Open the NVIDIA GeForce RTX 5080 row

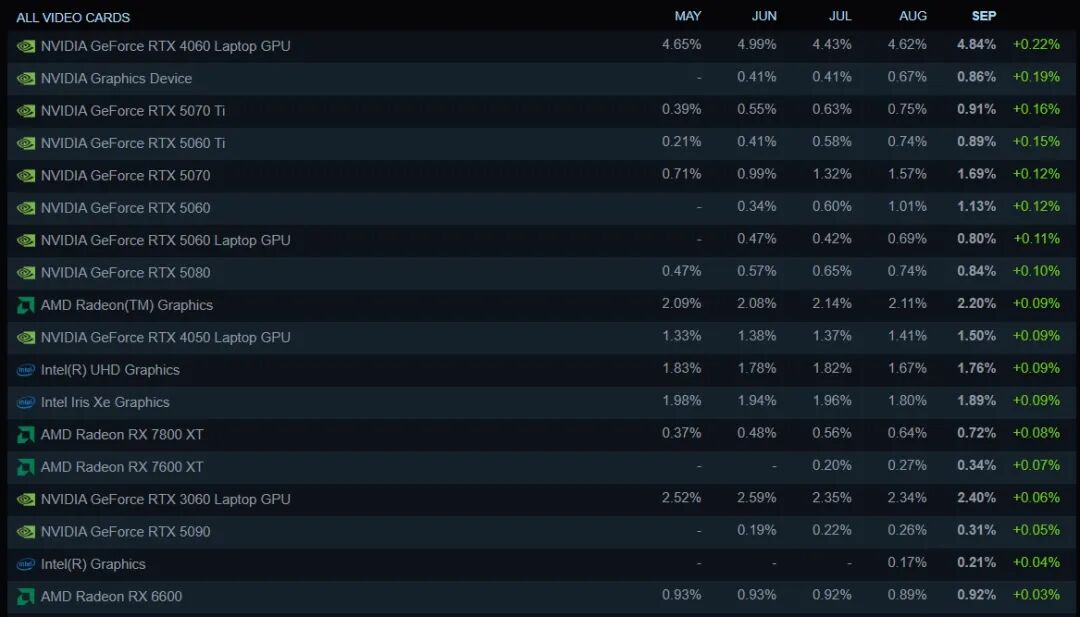click(x=540, y=273)
